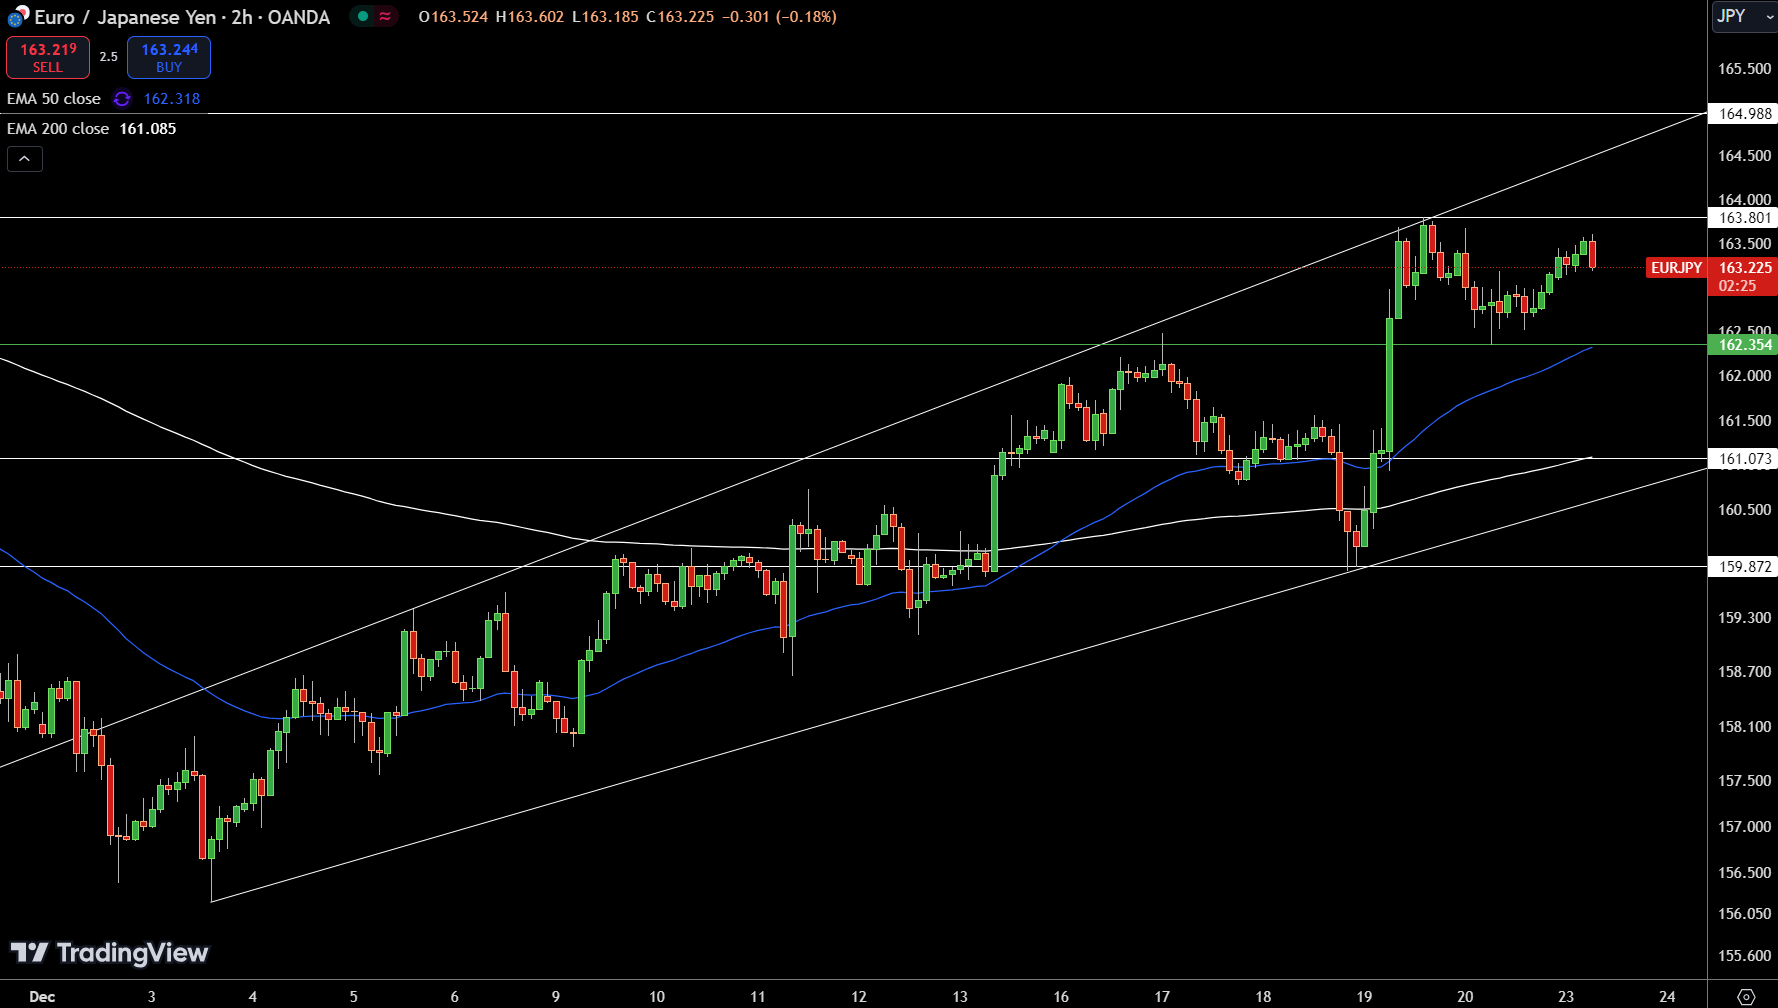1778x1008 pixels.
Task: Click the 9 date label on time axis
Action: click(556, 997)
